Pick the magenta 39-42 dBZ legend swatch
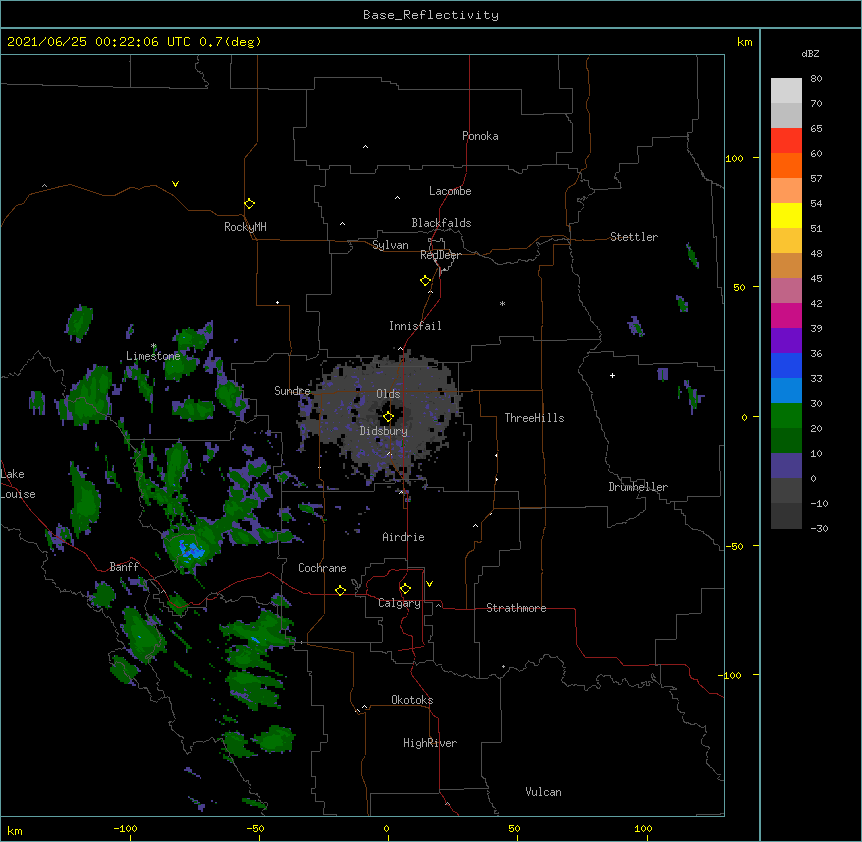The height and width of the screenshot is (842, 862). click(786, 315)
